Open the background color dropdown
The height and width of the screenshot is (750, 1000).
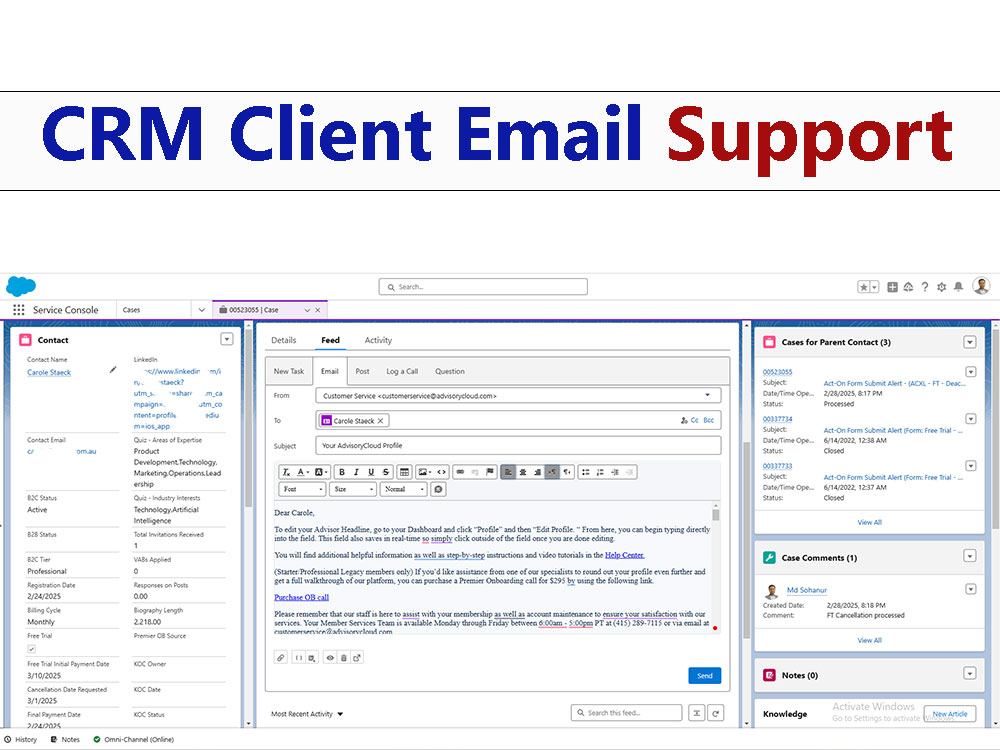pyautogui.click(x=321, y=472)
